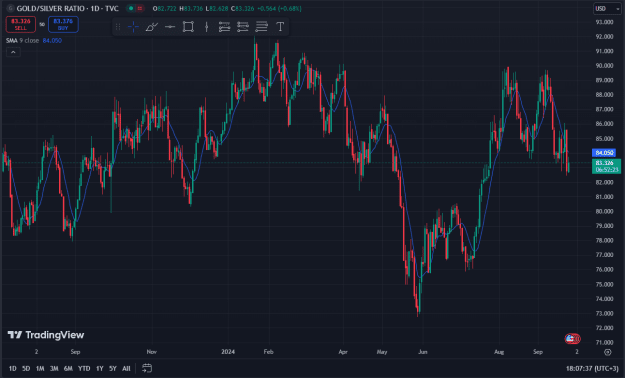This screenshot has height=378, width=625.
Task: Click the Aug label on time axis
Action: (499, 352)
